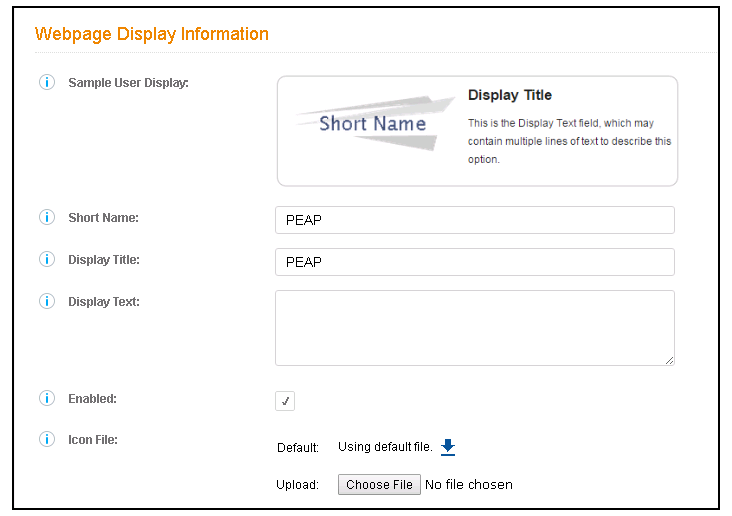Click the Choose File upload button
732x516 pixels.
coord(379,485)
